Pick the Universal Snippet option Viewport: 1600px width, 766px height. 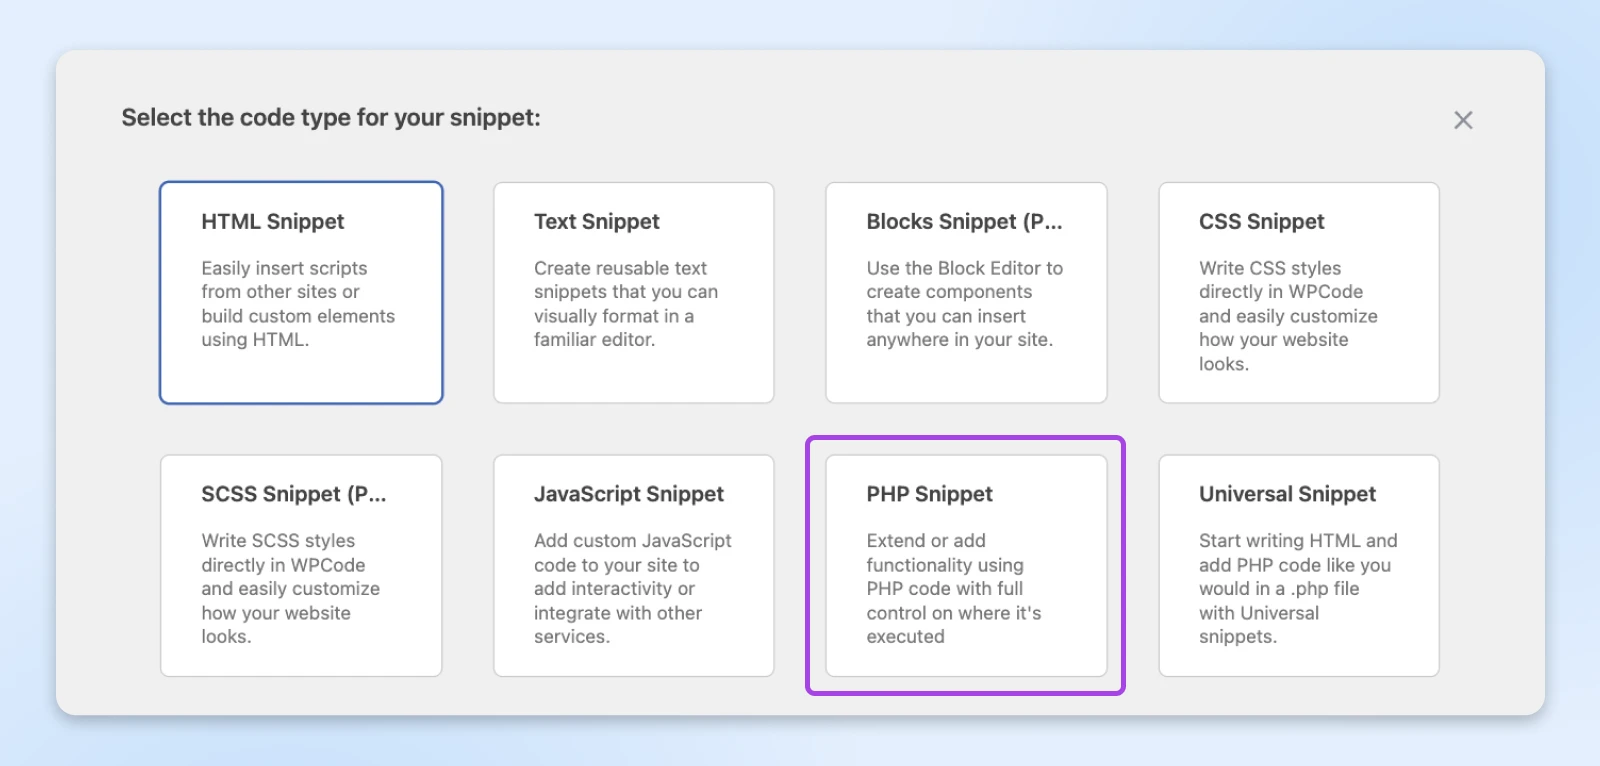click(x=1298, y=565)
